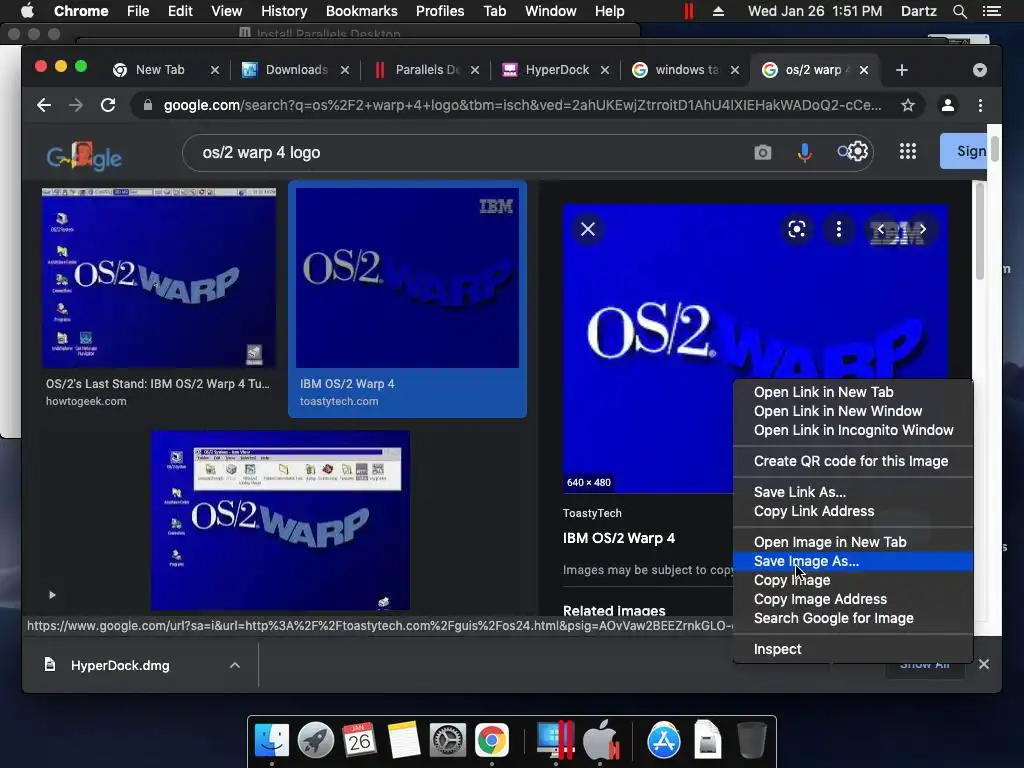Open the History menu in menu bar

point(284,11)
